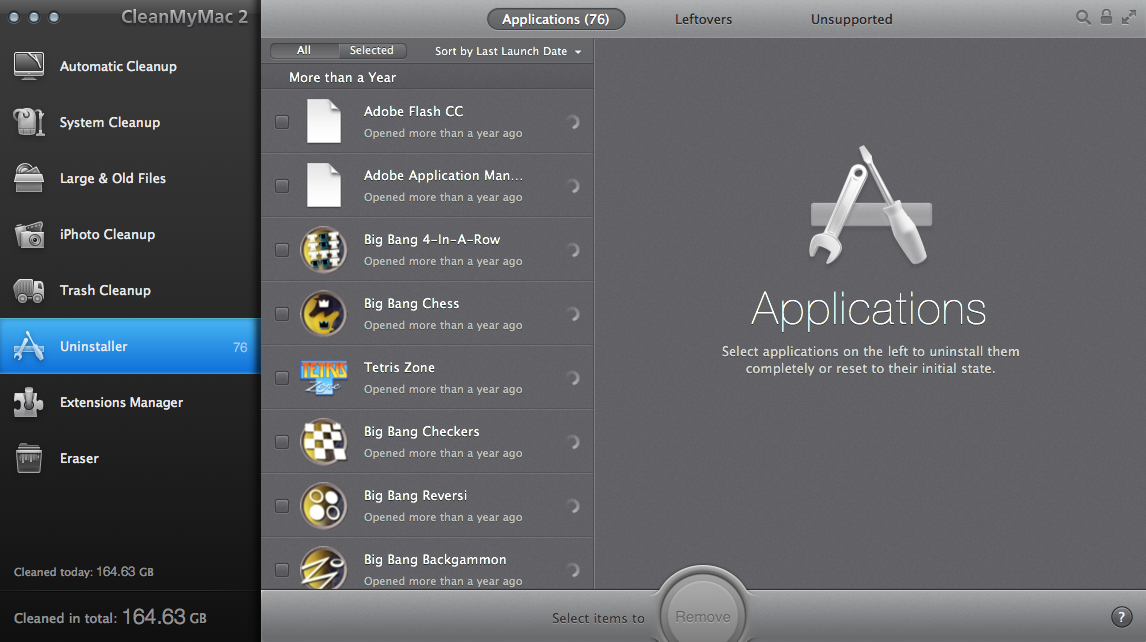
Task: Select Trash Cleanup label in sidebar
Action: click(x=105, y=290)
